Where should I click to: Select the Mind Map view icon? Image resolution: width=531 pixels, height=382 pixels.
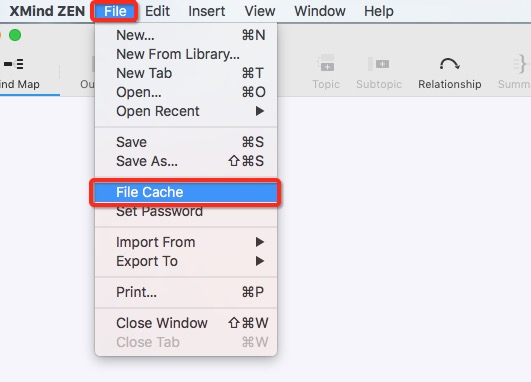click(14, 64)
